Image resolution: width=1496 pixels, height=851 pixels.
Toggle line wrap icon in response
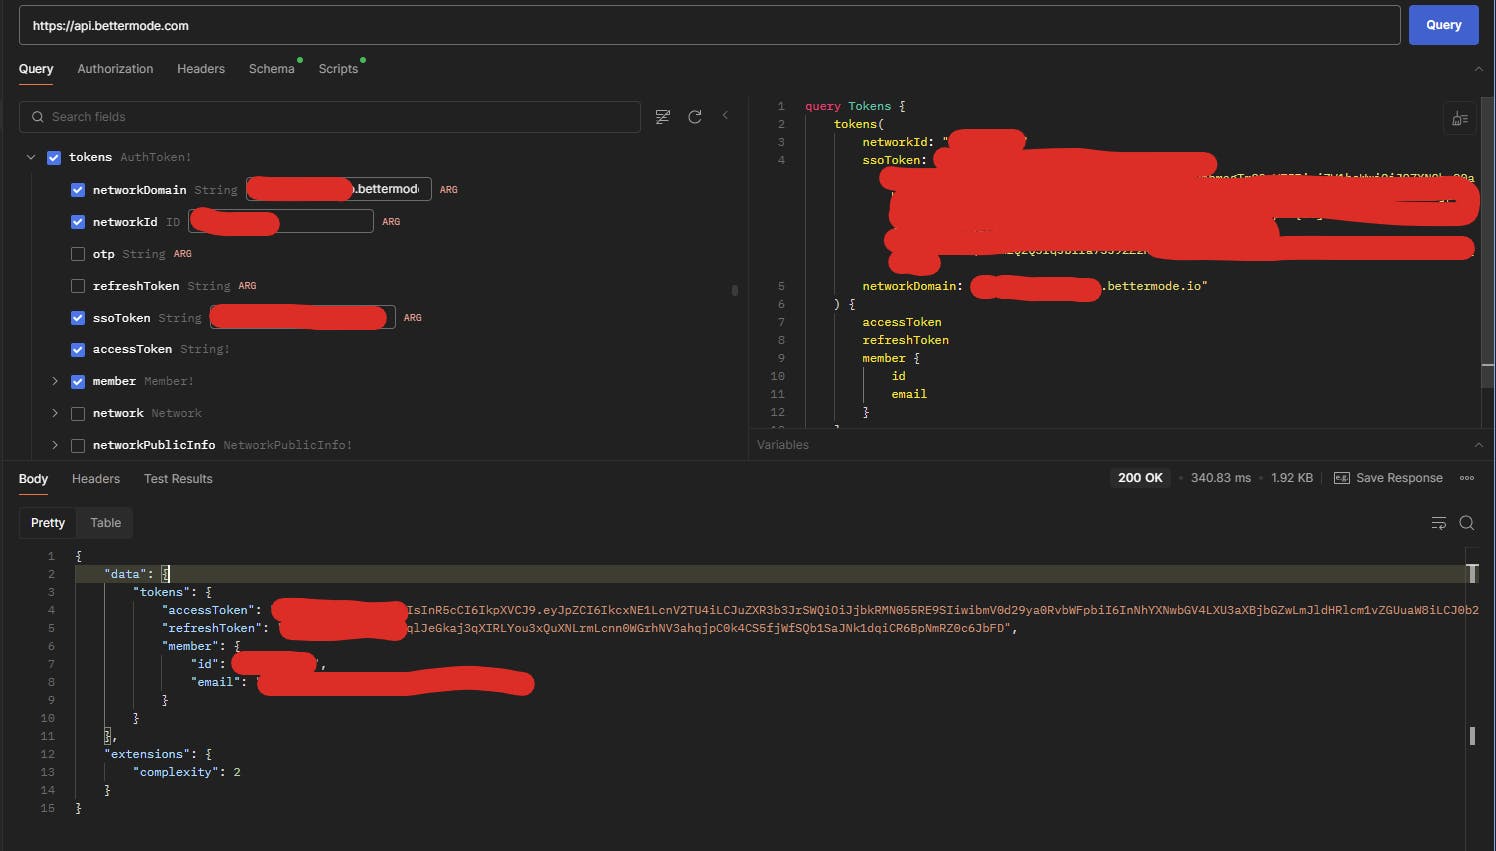[1439, 523]
